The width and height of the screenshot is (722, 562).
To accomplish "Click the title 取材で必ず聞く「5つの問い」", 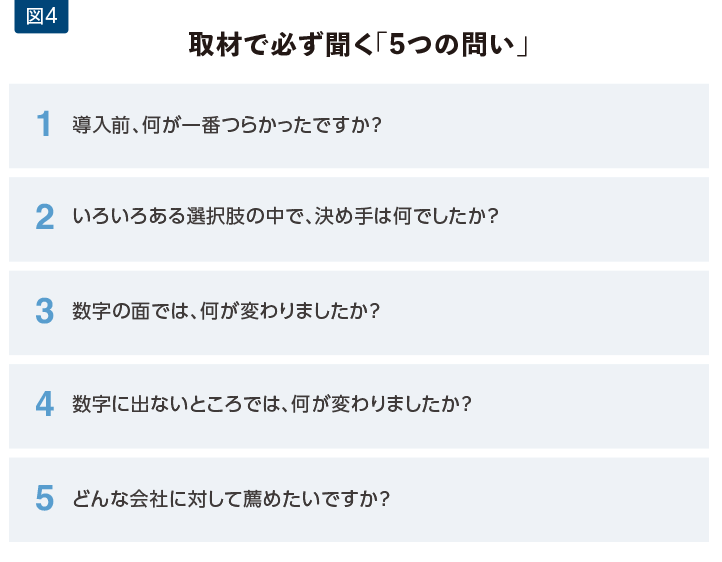I will (359, 45).
